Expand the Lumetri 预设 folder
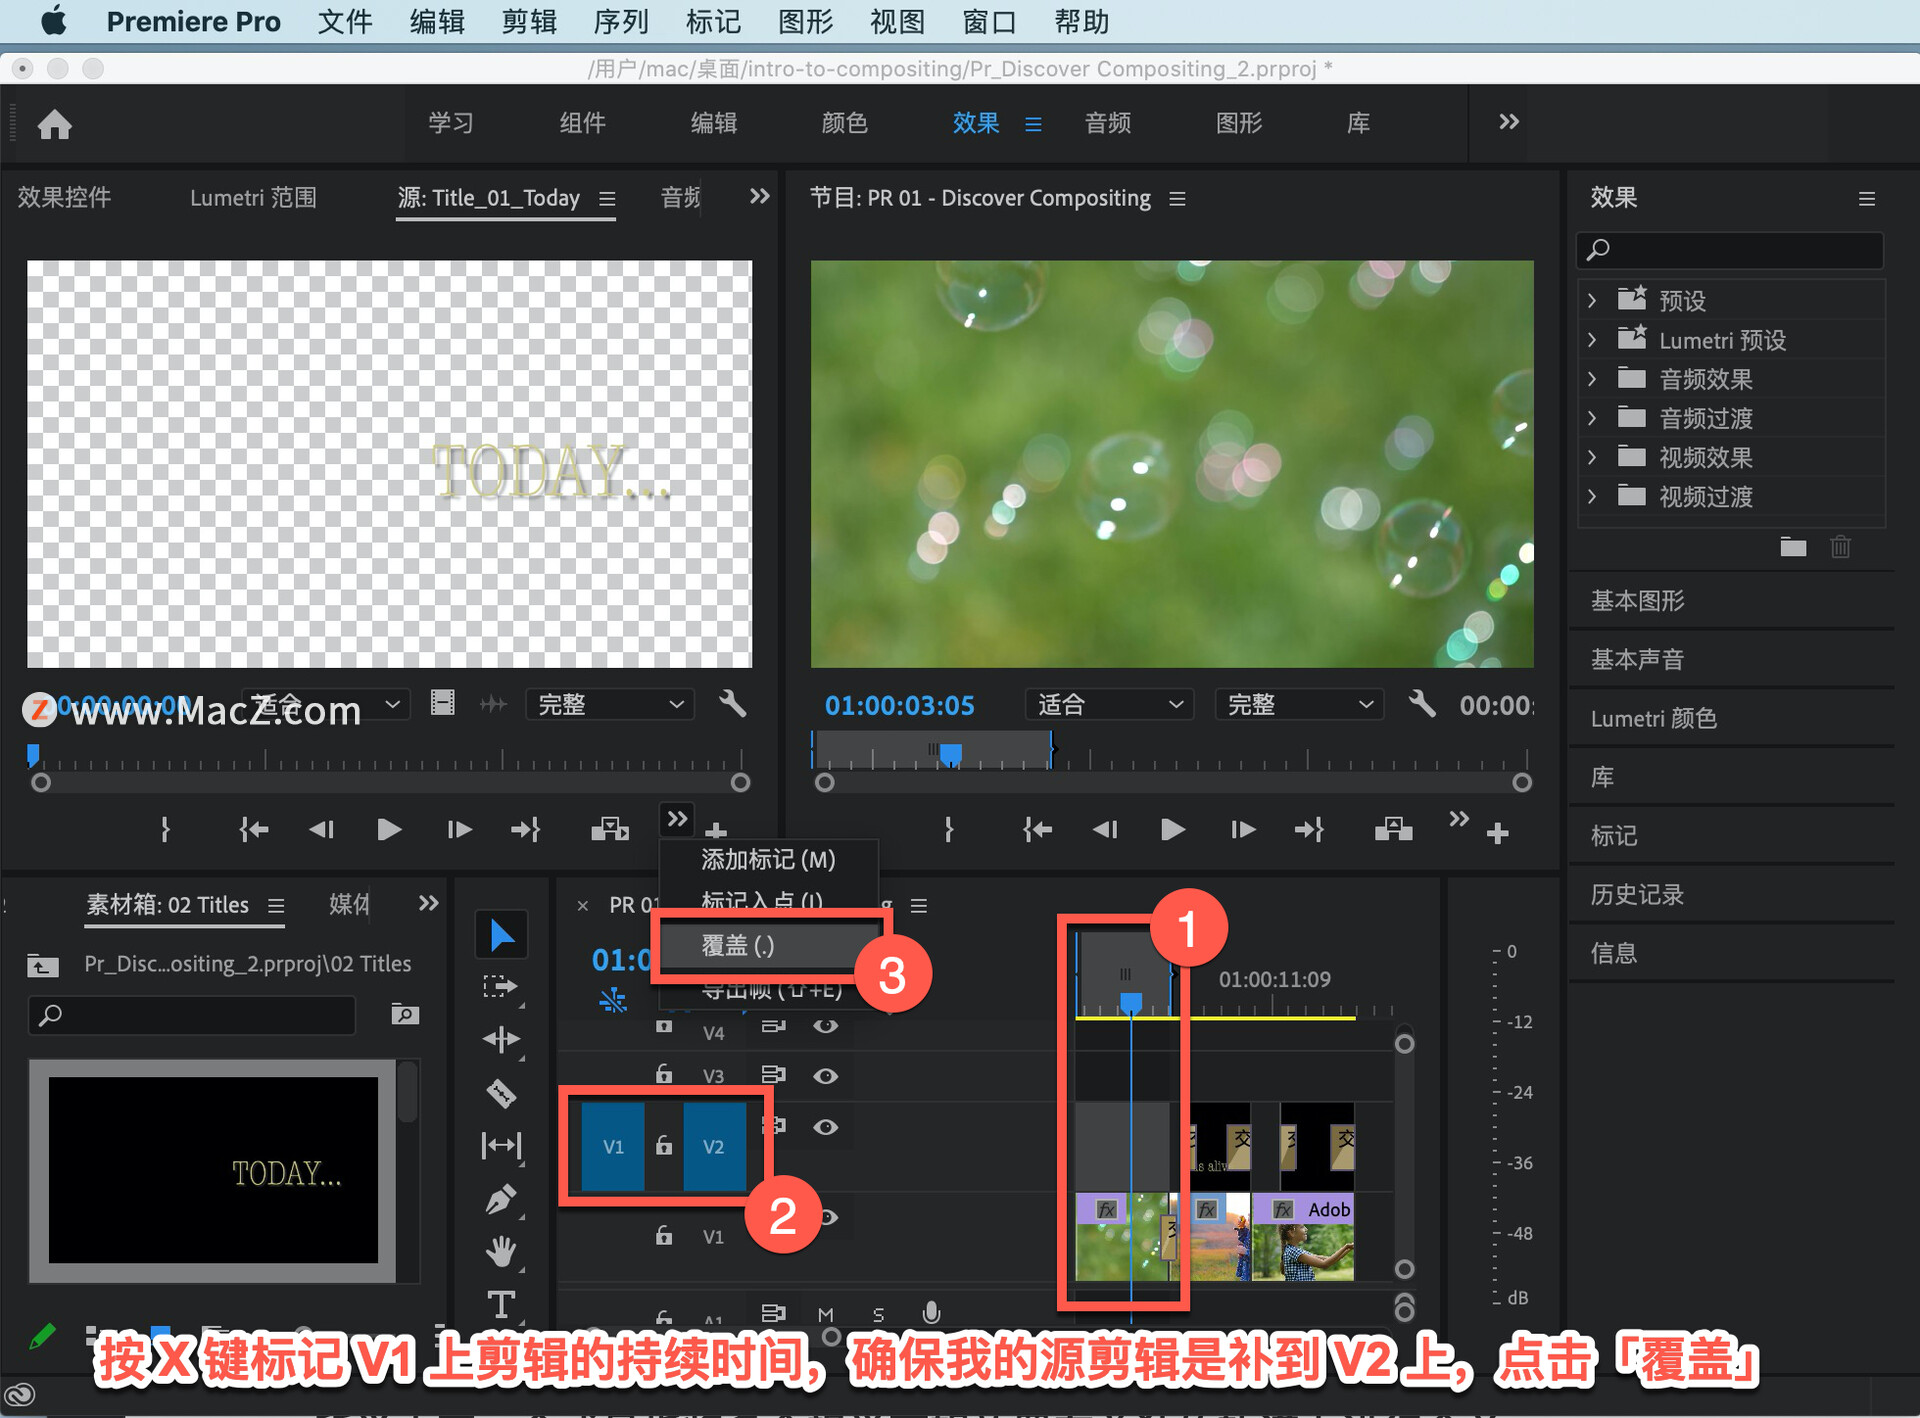The width and height of the screenshot is (1920, 1418). coord(1592,340)
